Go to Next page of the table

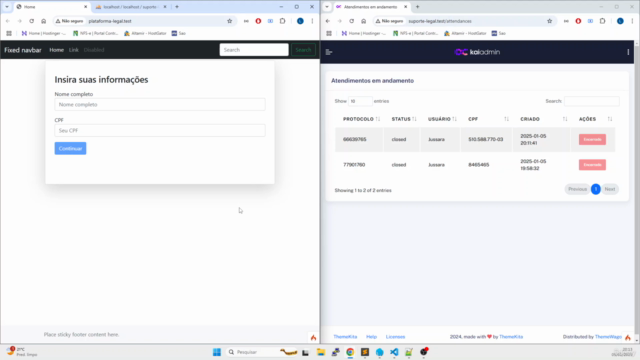click(x=610, y=189)
